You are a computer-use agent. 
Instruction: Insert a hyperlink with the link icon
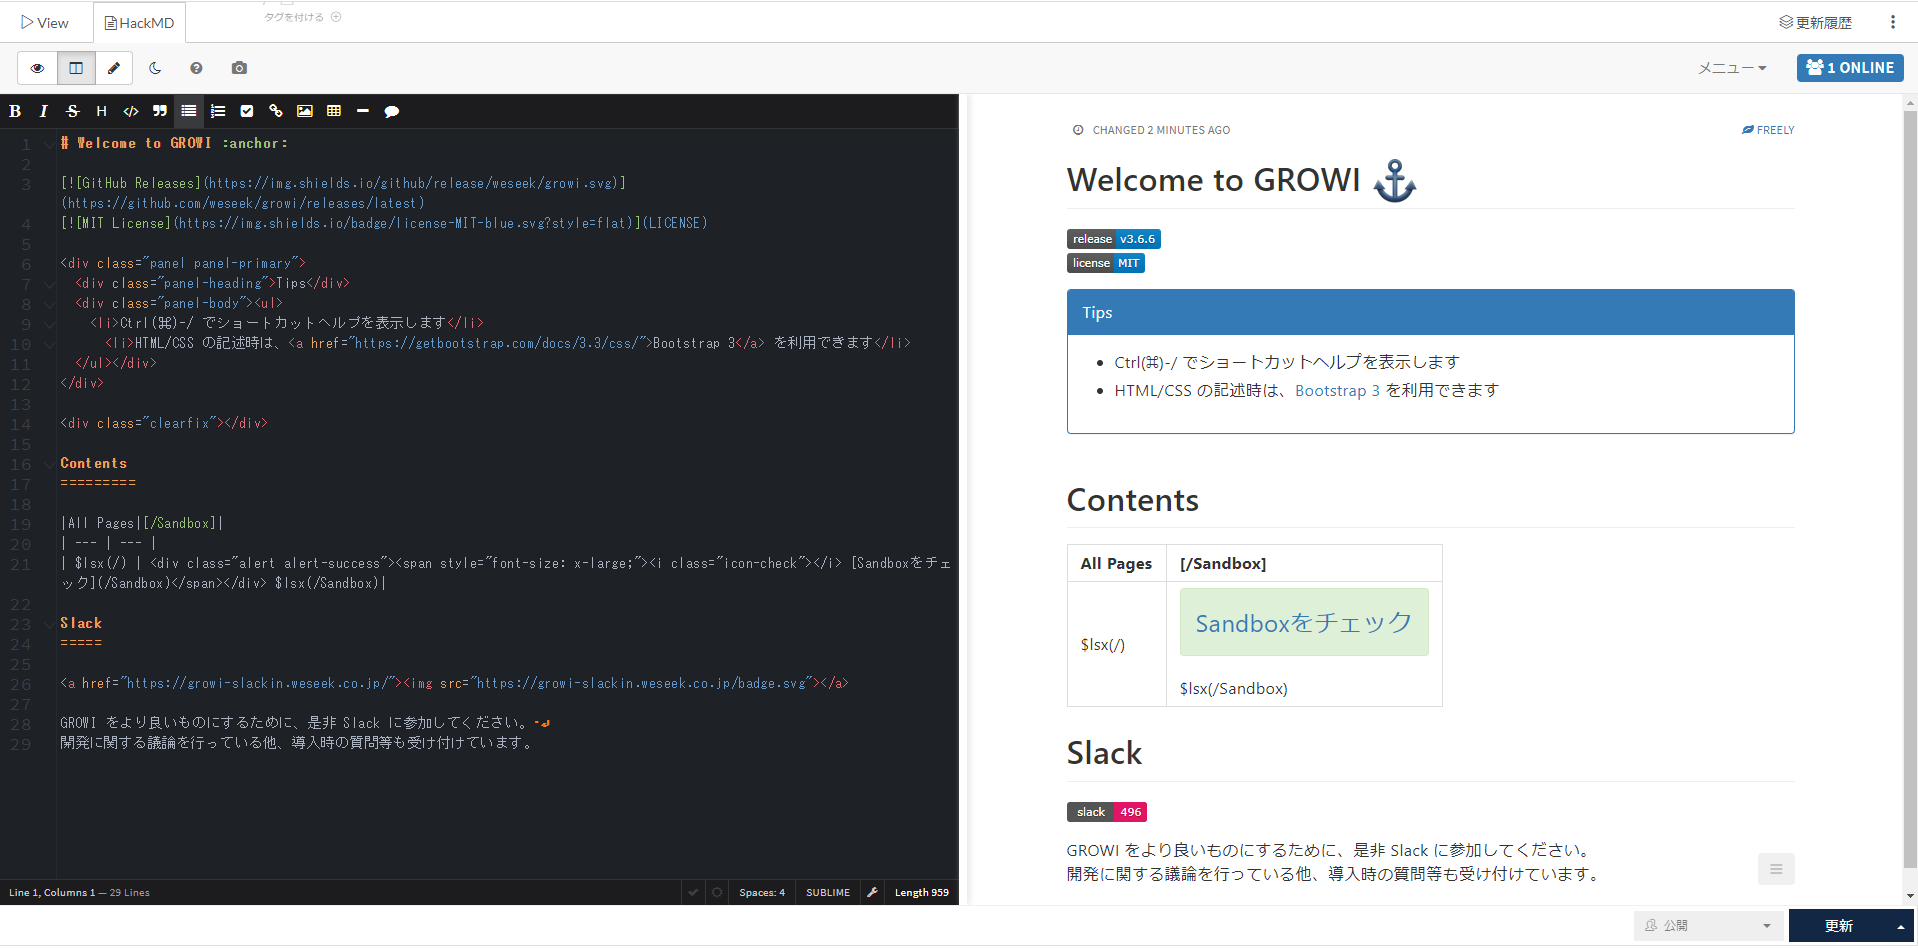[276, 111]
